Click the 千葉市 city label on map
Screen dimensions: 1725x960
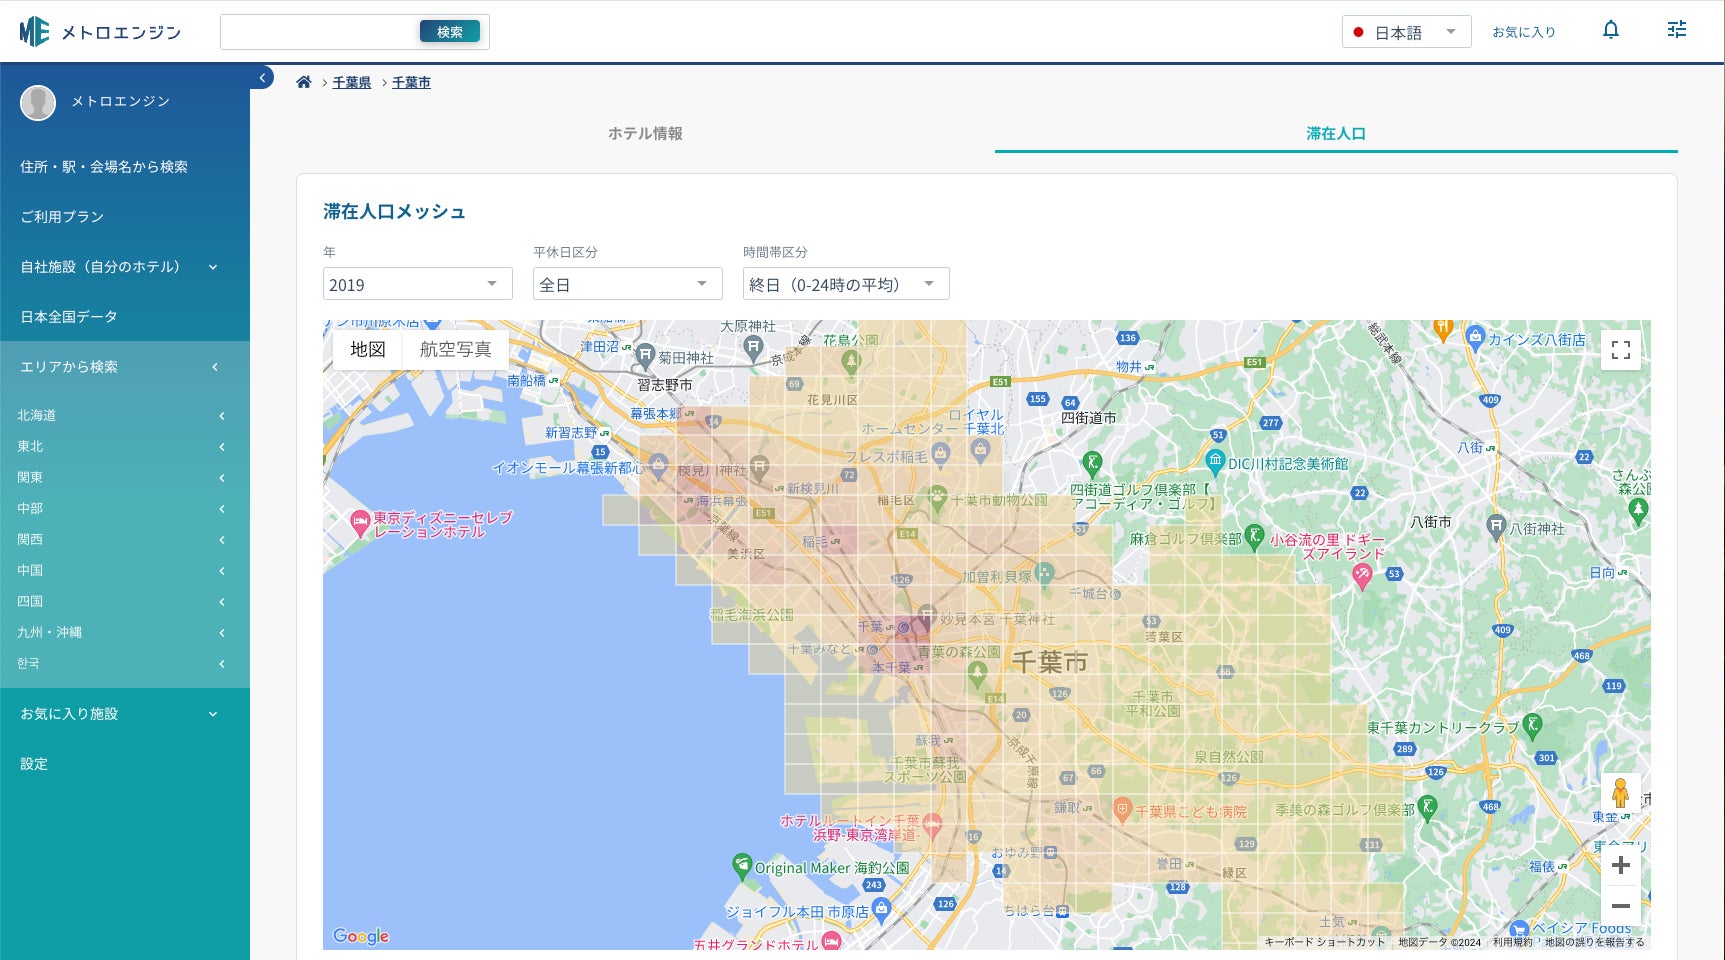(x=1049, y=662)
